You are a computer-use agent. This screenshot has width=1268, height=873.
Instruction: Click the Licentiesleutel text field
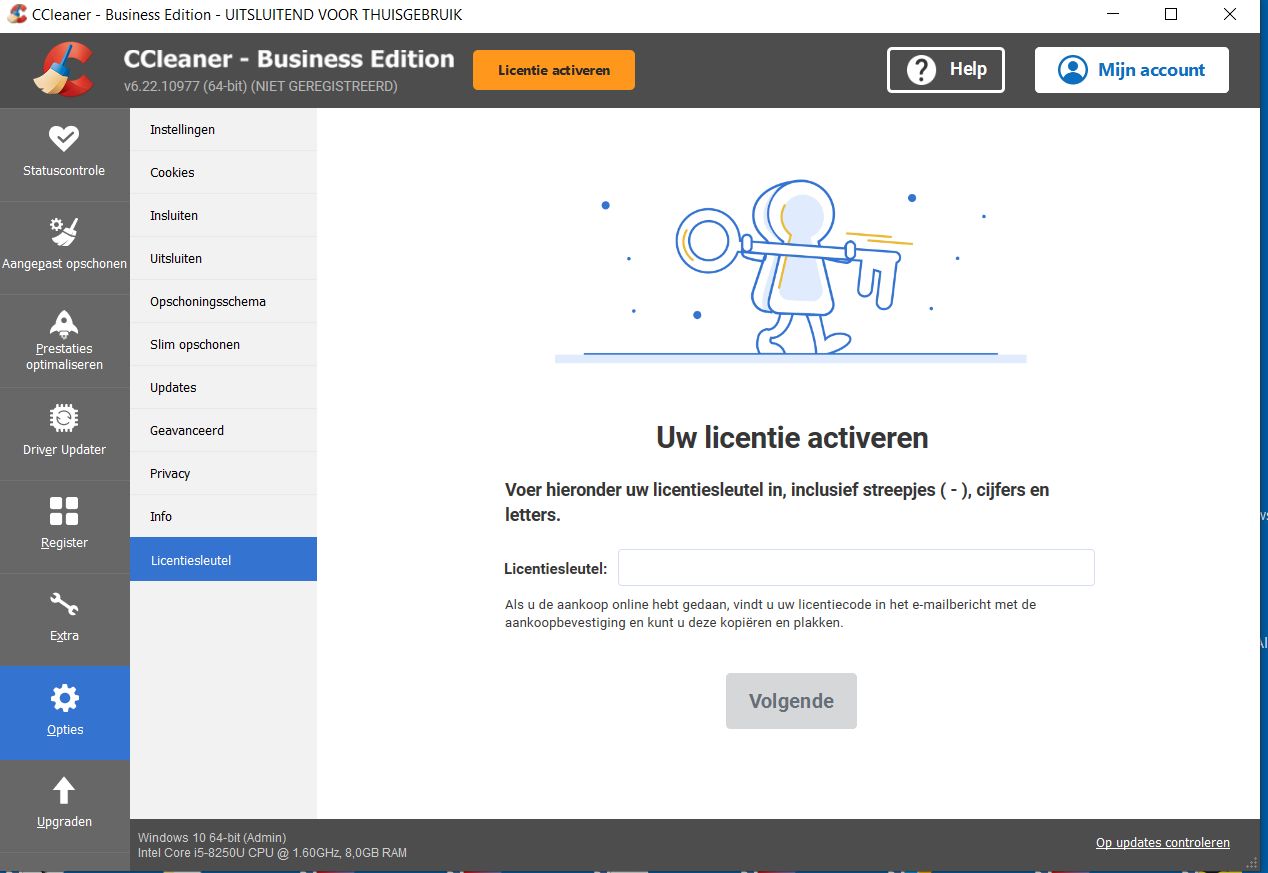[x=856, y=568]
